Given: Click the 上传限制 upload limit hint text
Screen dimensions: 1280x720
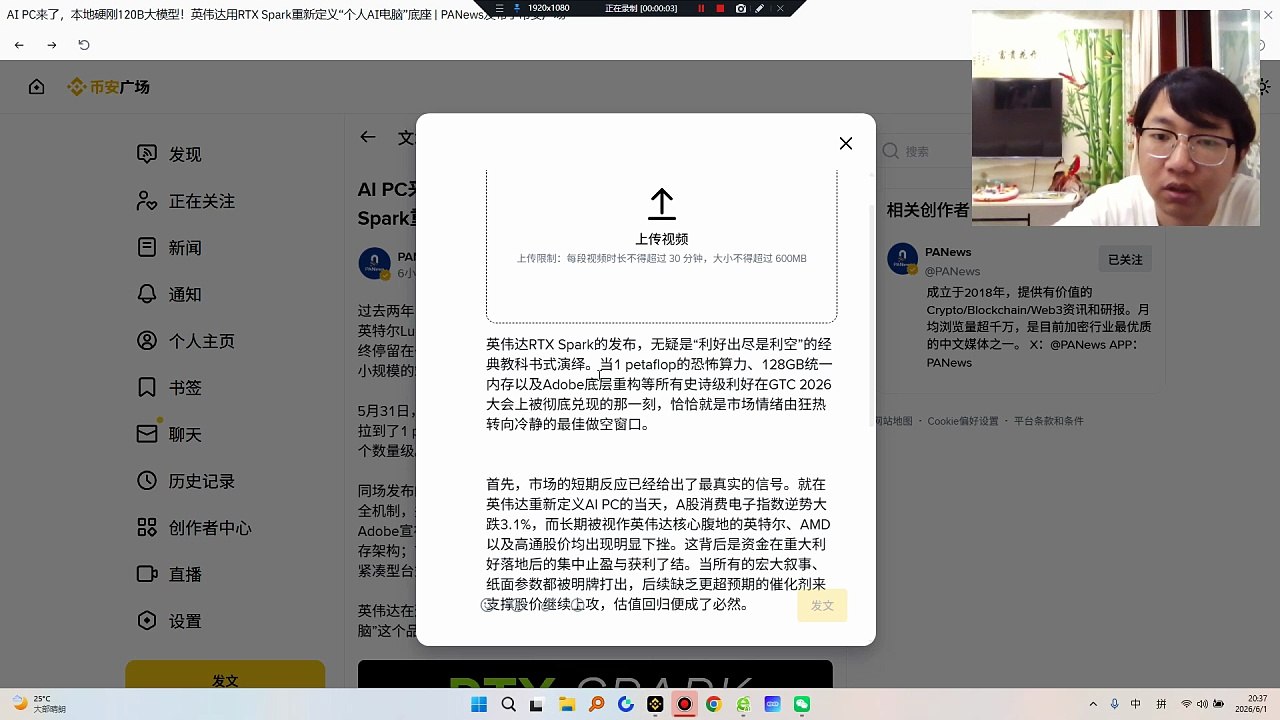Looking at the screenshot, I should [x=661, y=258].
